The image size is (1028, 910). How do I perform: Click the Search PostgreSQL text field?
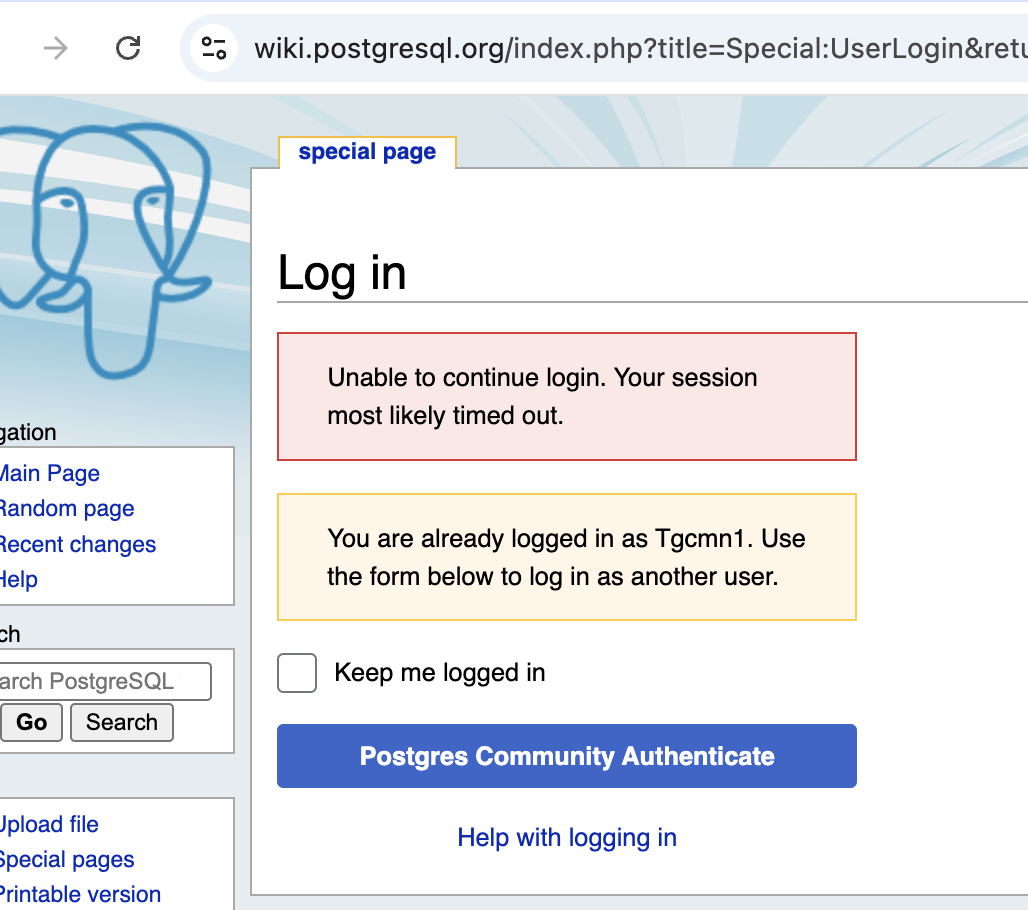(x=104, y=681)
